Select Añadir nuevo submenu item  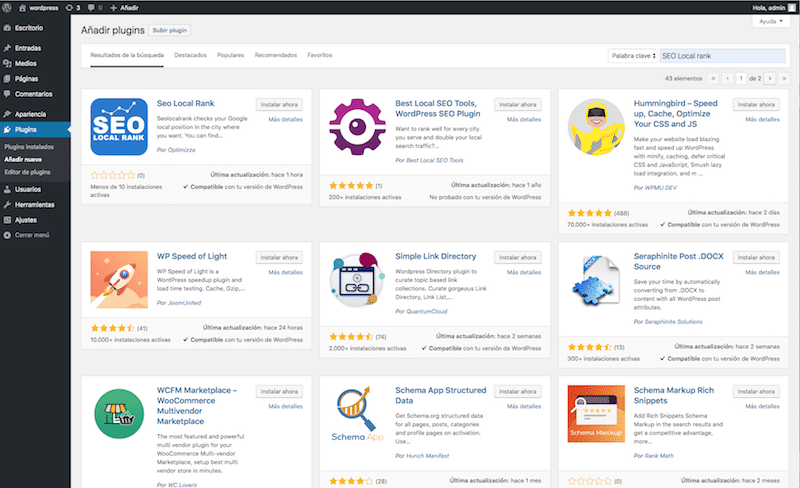[23, 160]
